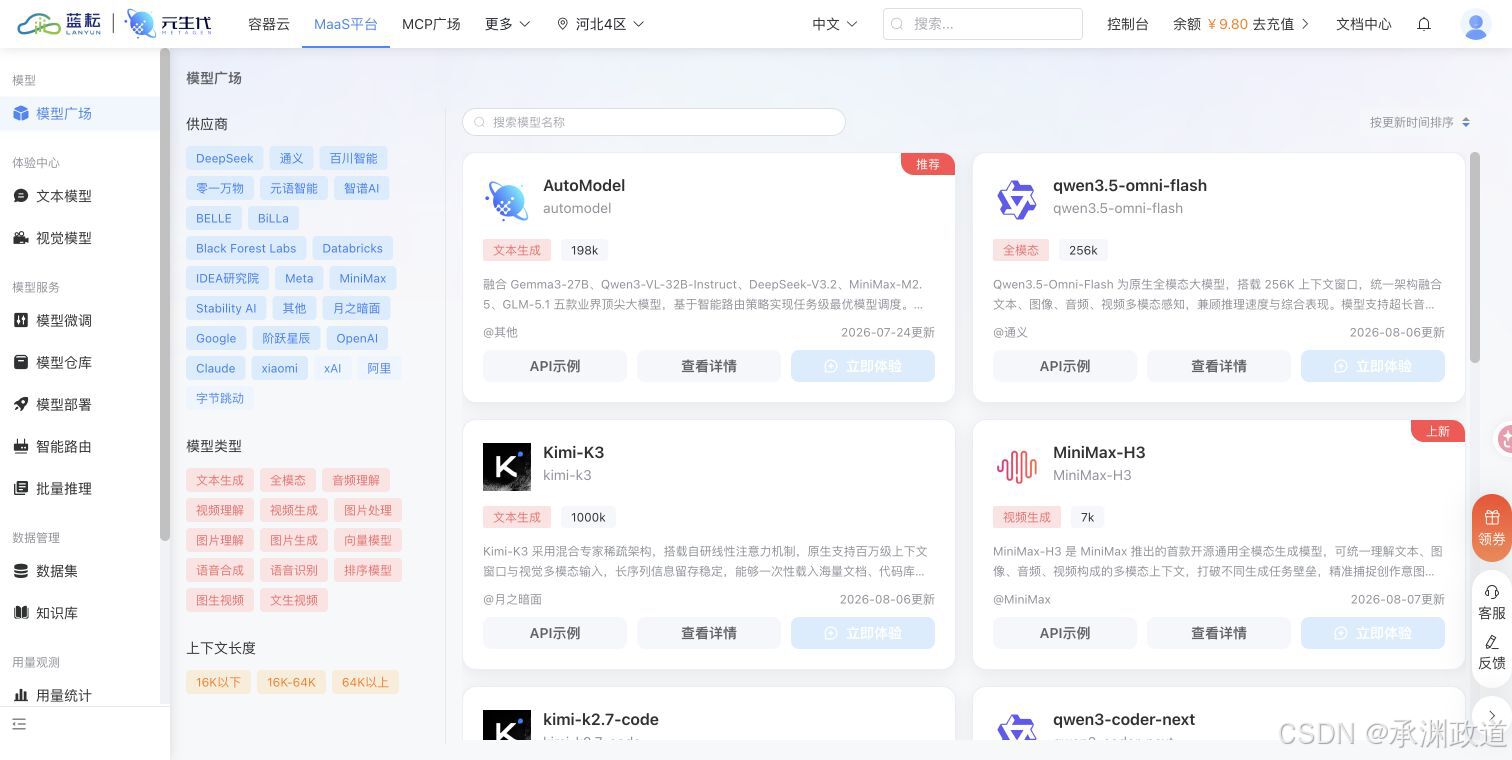Viewport: 1512px width, 760px height.
Task: Click the 视觉模型 camera icon
Action: (20, 238)
